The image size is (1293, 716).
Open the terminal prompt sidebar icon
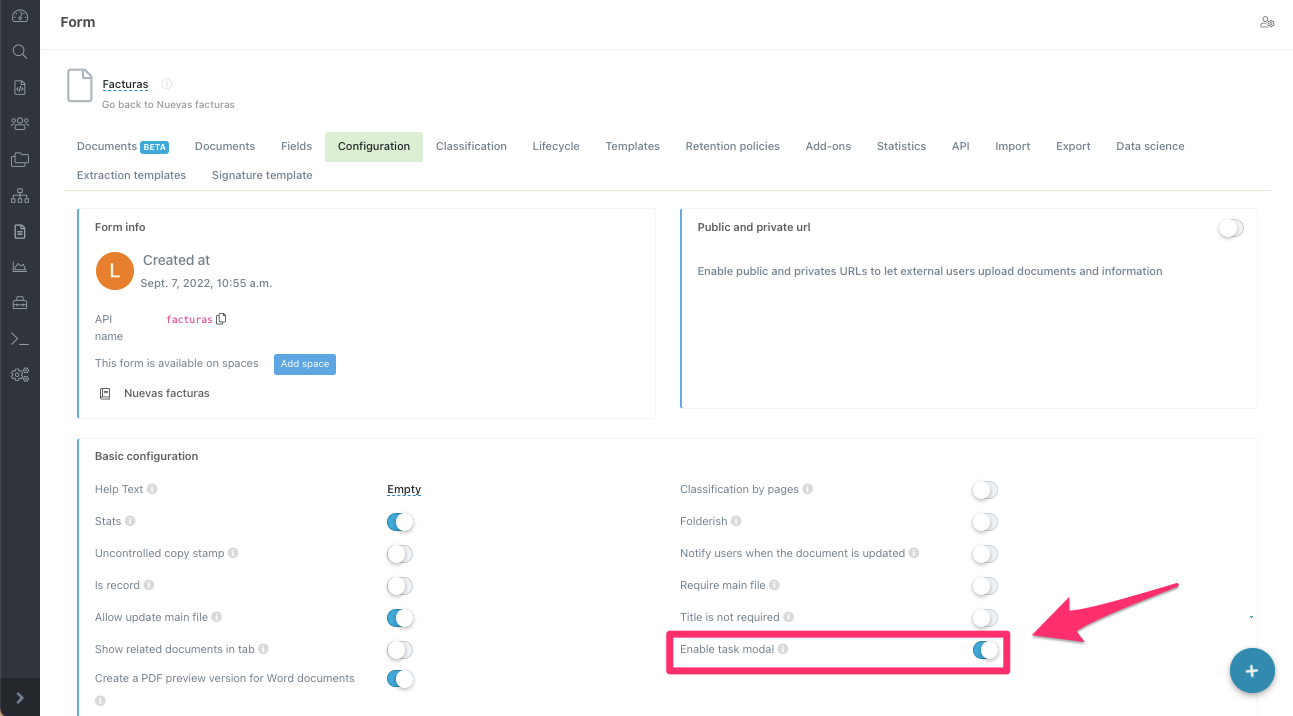[x=19, y=339]
